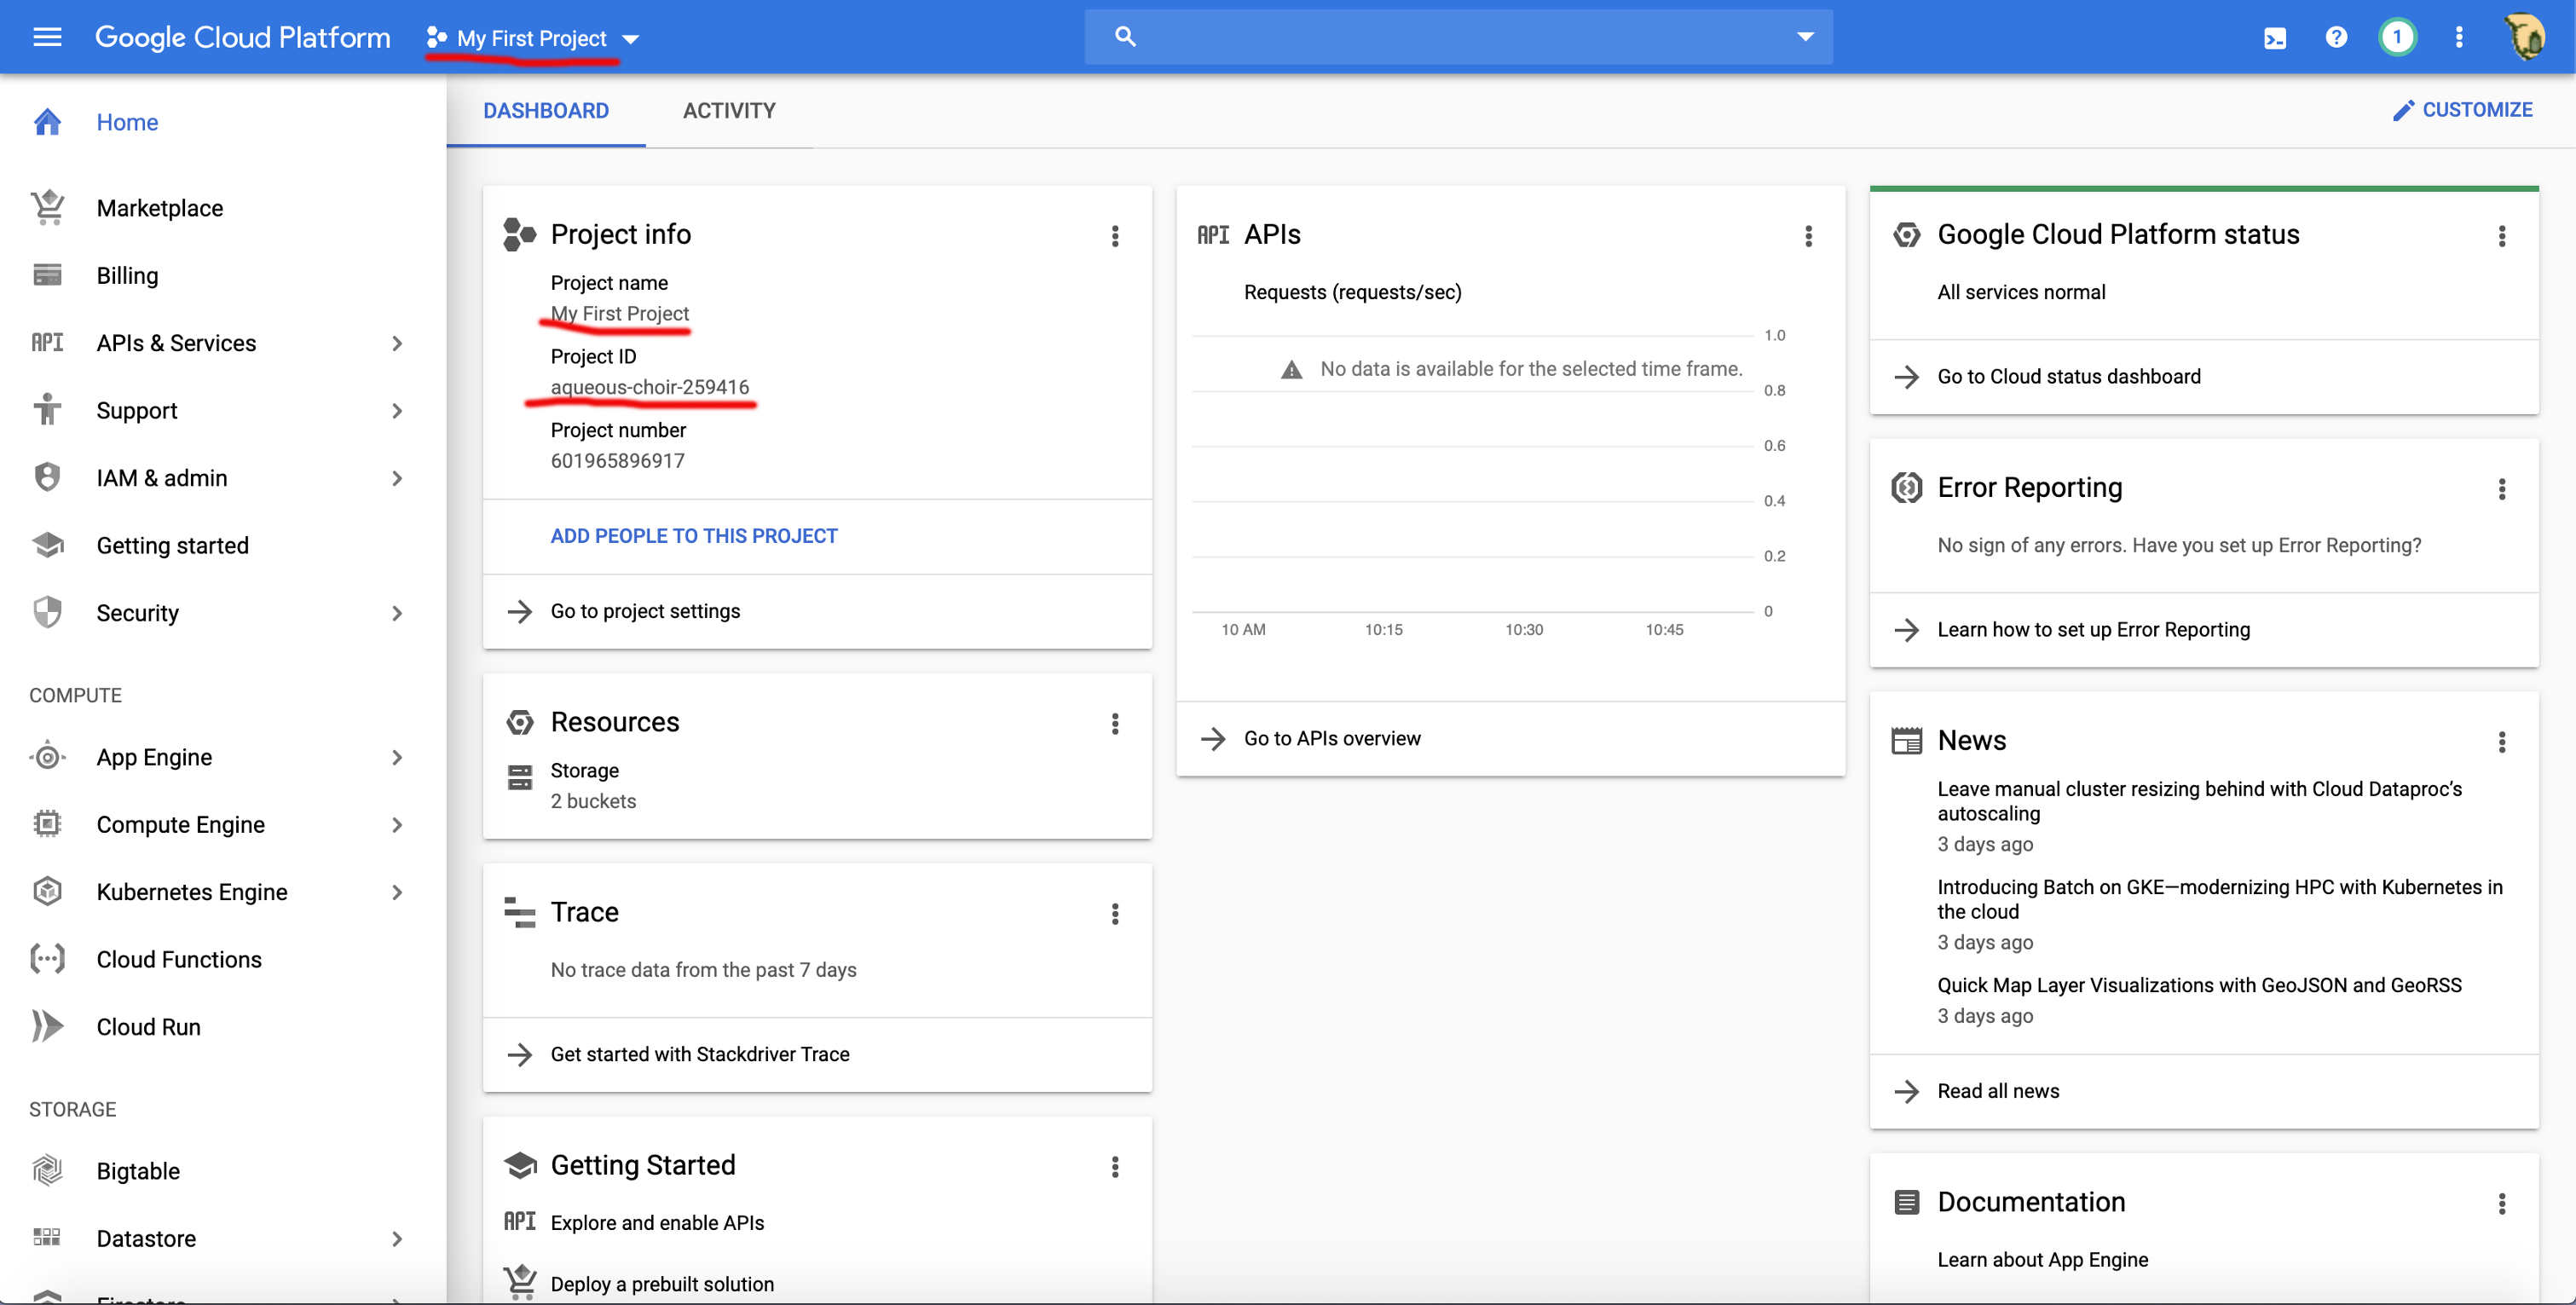Select the Dashboard tab
This screenshot has width=2576, height=1305.
[x=545, y=110]
